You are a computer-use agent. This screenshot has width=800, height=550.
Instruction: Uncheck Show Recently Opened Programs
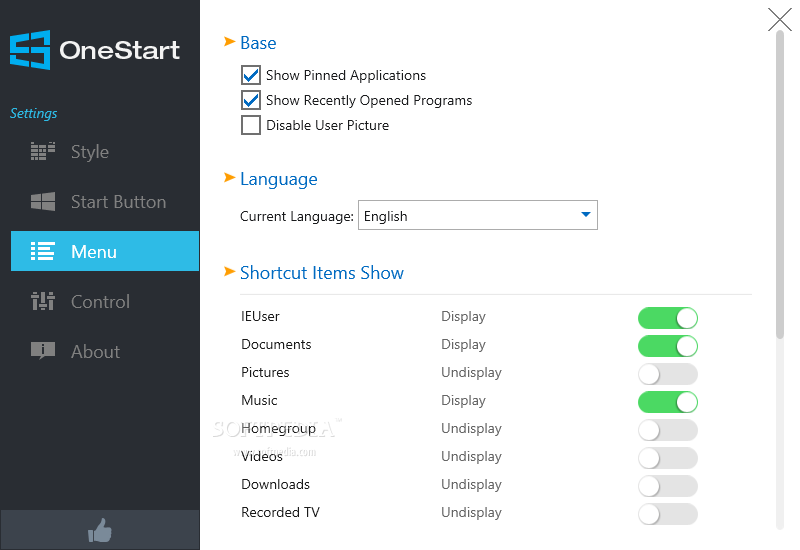tap(251, 100)
